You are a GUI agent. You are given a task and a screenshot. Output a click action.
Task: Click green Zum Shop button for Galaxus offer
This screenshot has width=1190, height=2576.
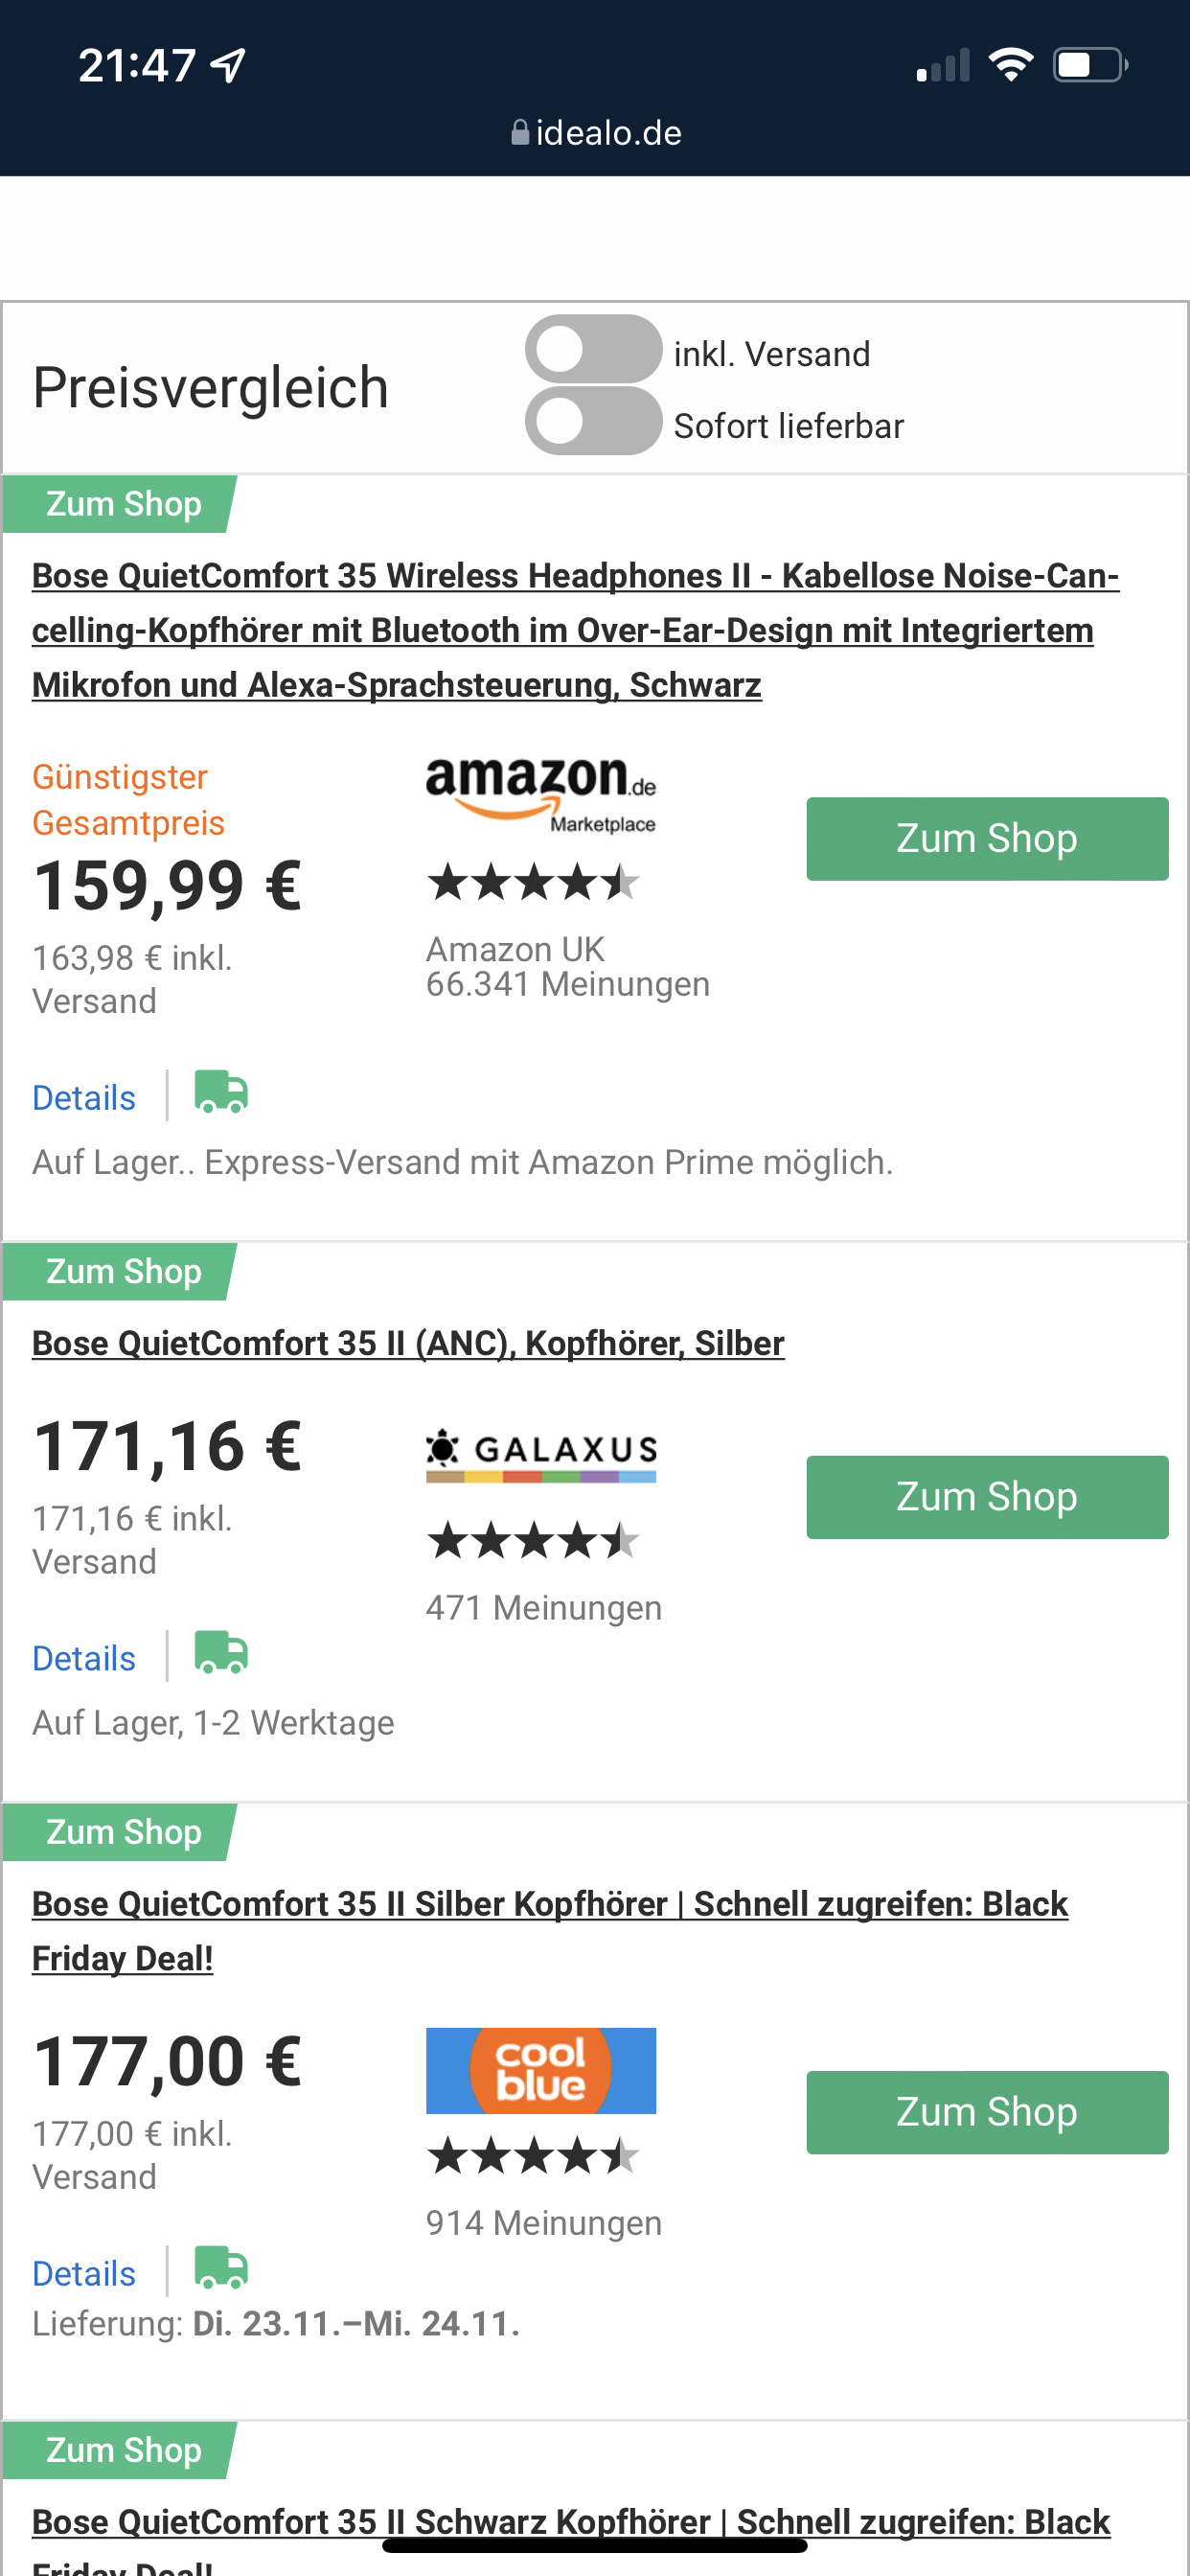pyautogui.click(x=987, y=1497)
